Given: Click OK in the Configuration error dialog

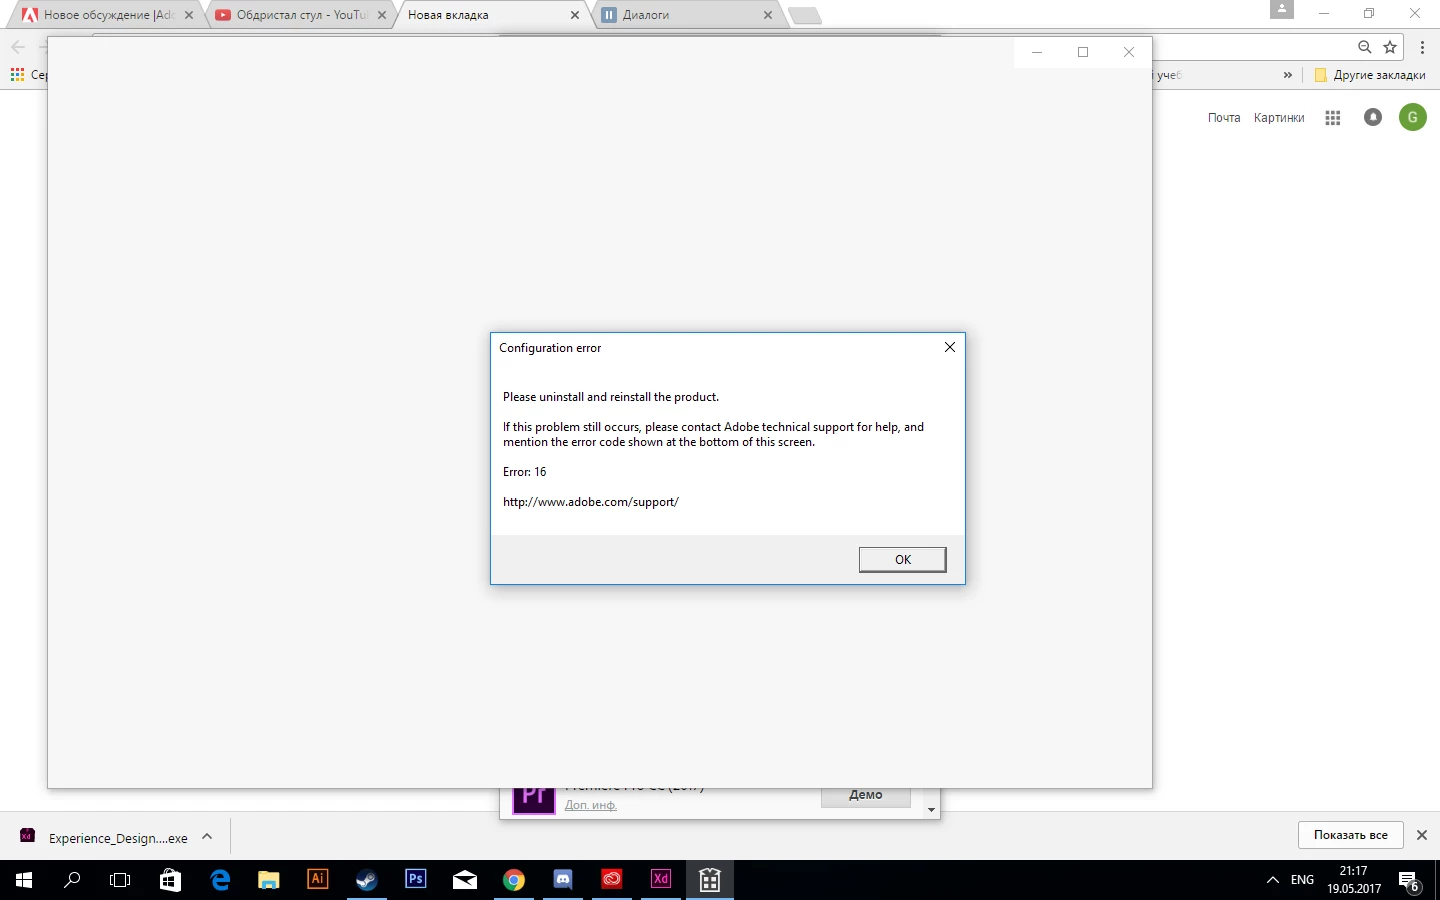Looking at the screenshot, I should click(902, 560).
